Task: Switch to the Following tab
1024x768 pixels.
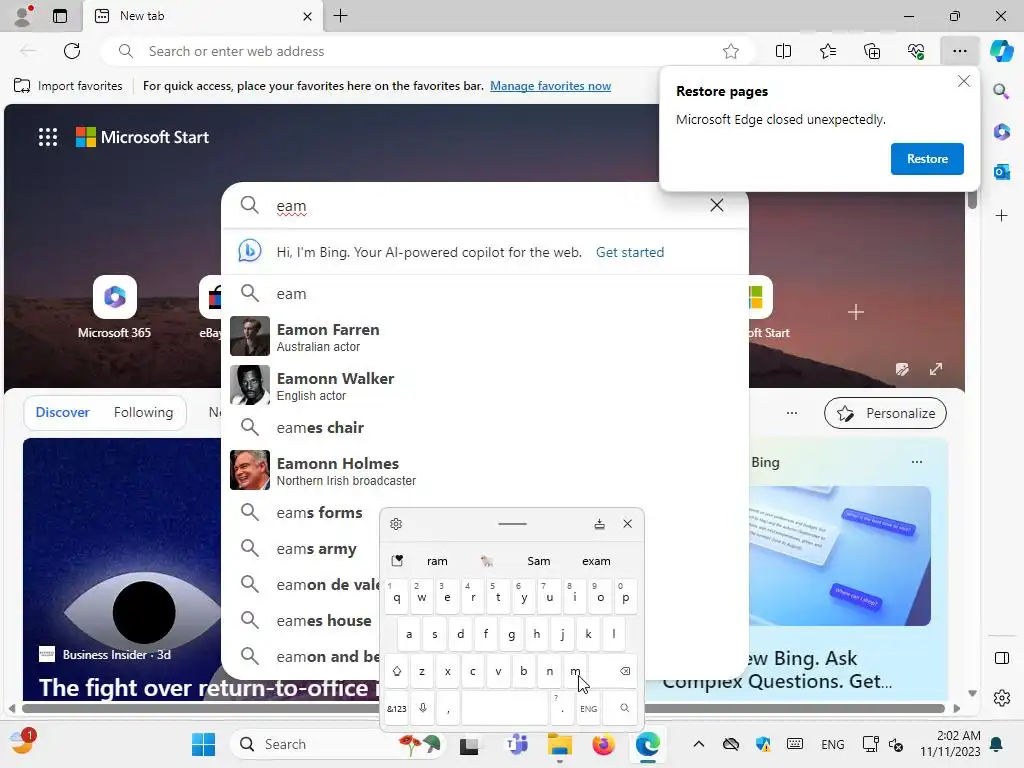Action: [x=143, y=413]
